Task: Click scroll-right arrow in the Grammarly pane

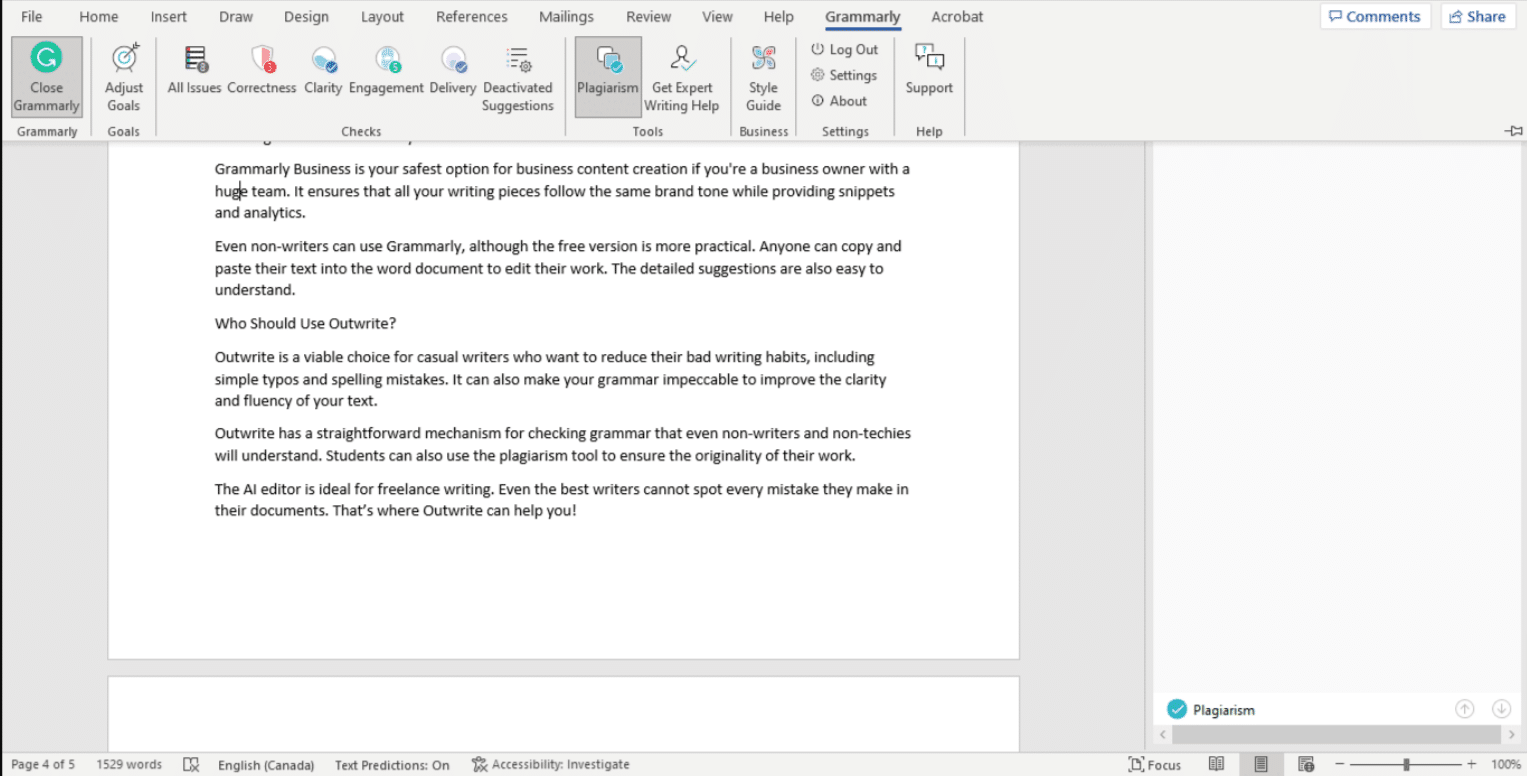Action: (x=1511, y=735)
